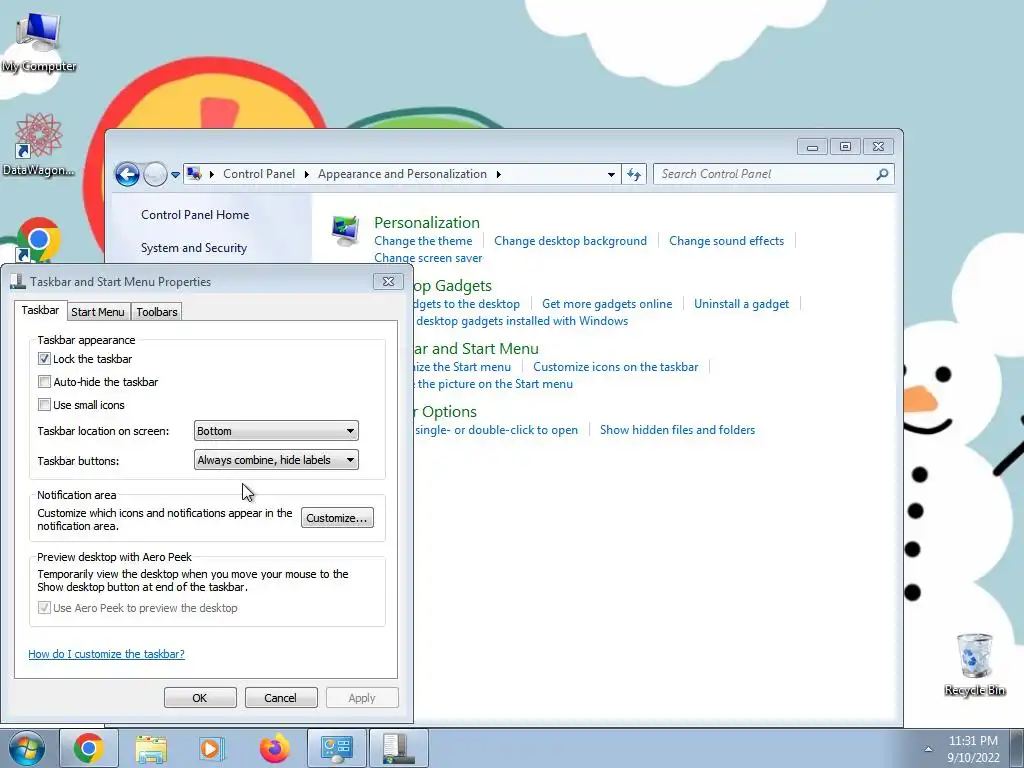This screenshot has width=1024, height=768.
Task: Open Control Panel Home link
Action: coord(195,215)
